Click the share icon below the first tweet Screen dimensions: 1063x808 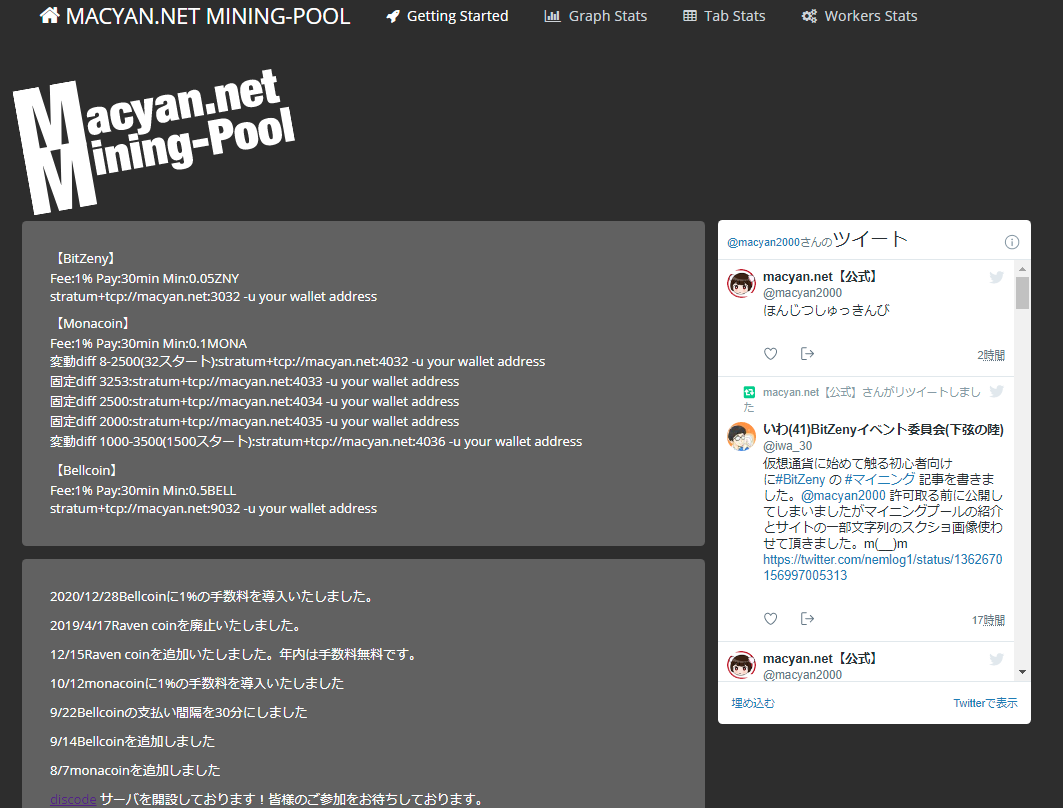[x=807, y=354]
